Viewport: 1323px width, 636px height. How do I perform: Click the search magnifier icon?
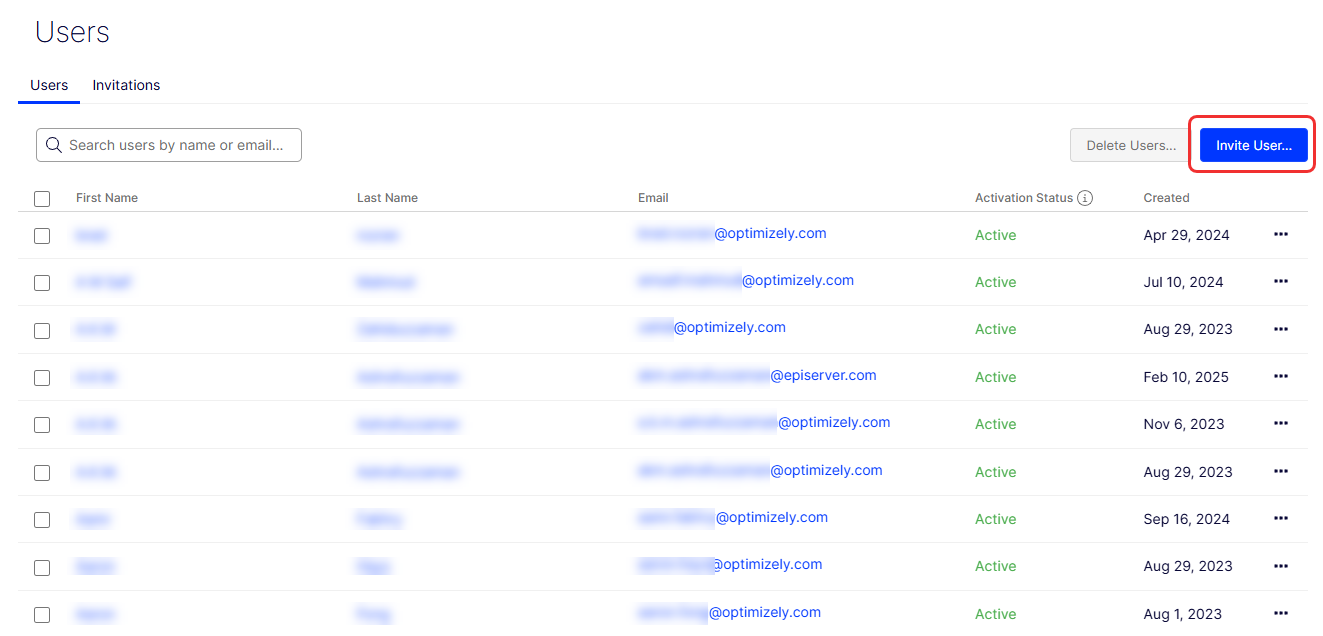tap(54, 145)
